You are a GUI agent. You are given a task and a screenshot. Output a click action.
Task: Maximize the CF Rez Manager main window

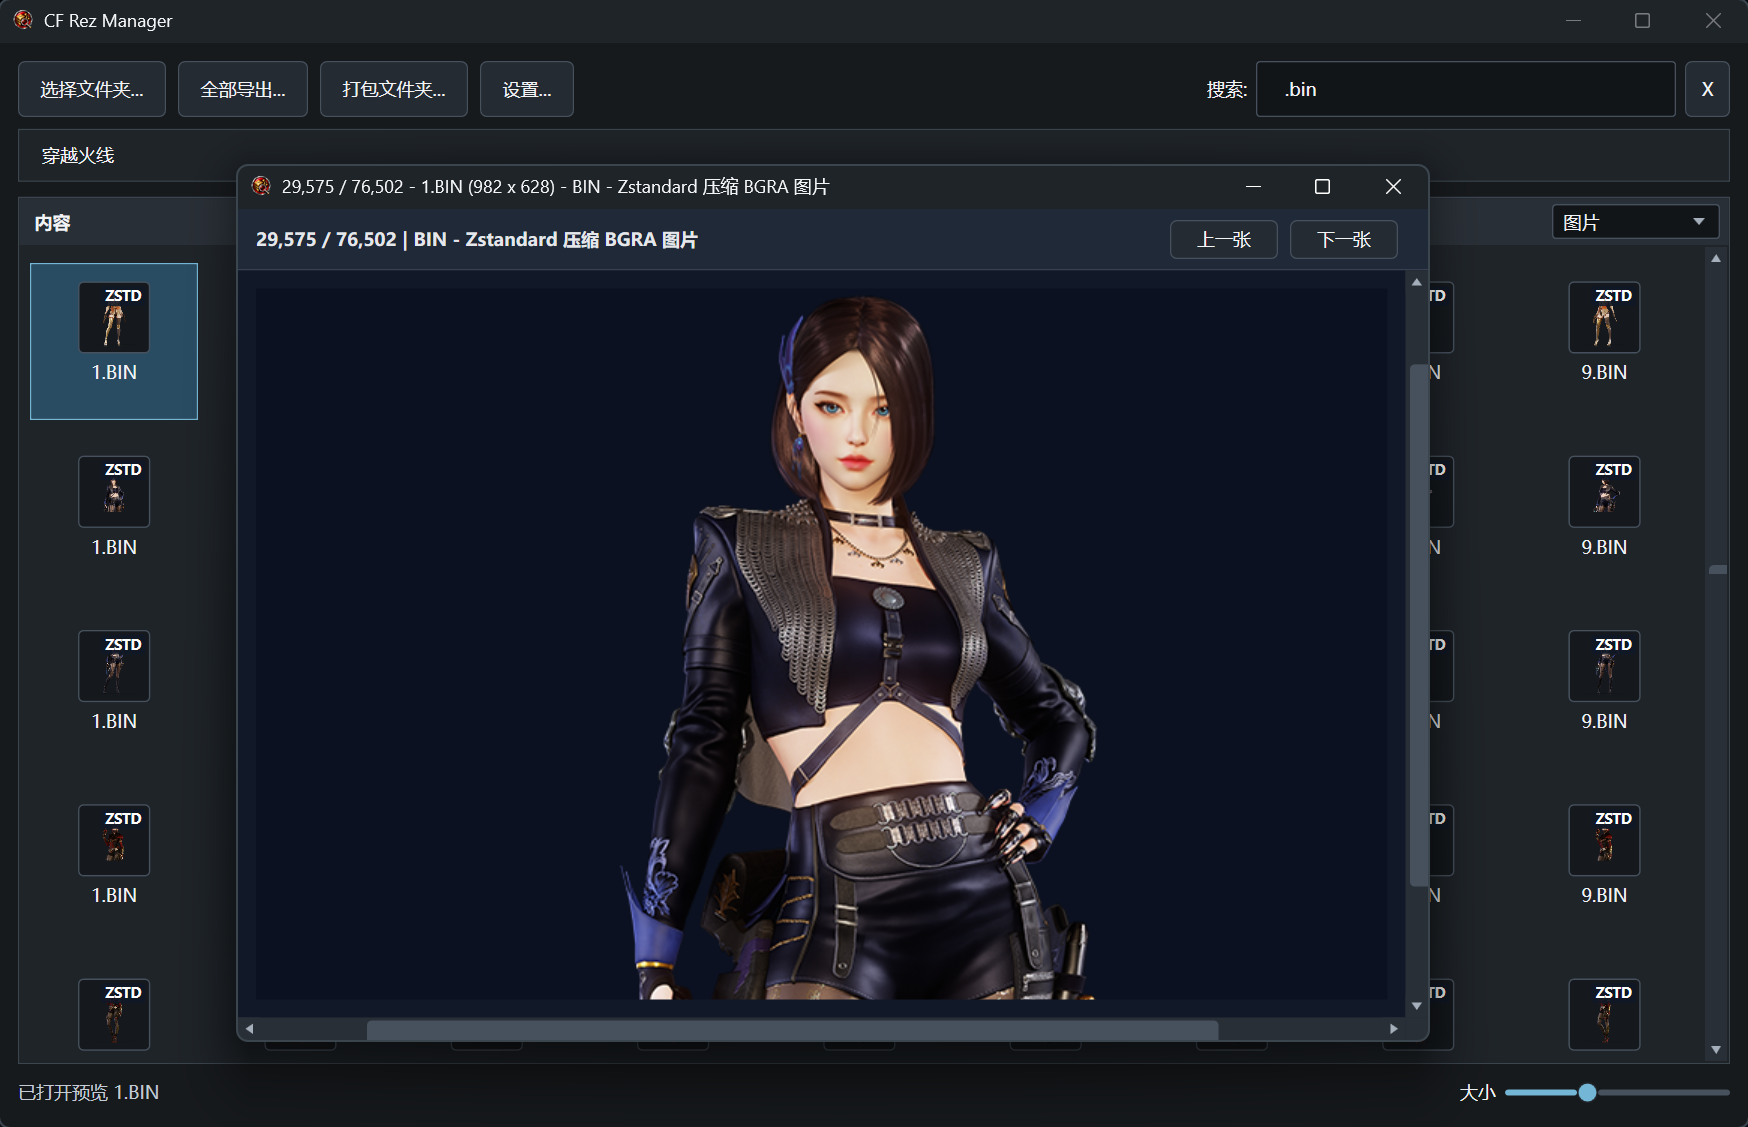tap(1642, 20)
